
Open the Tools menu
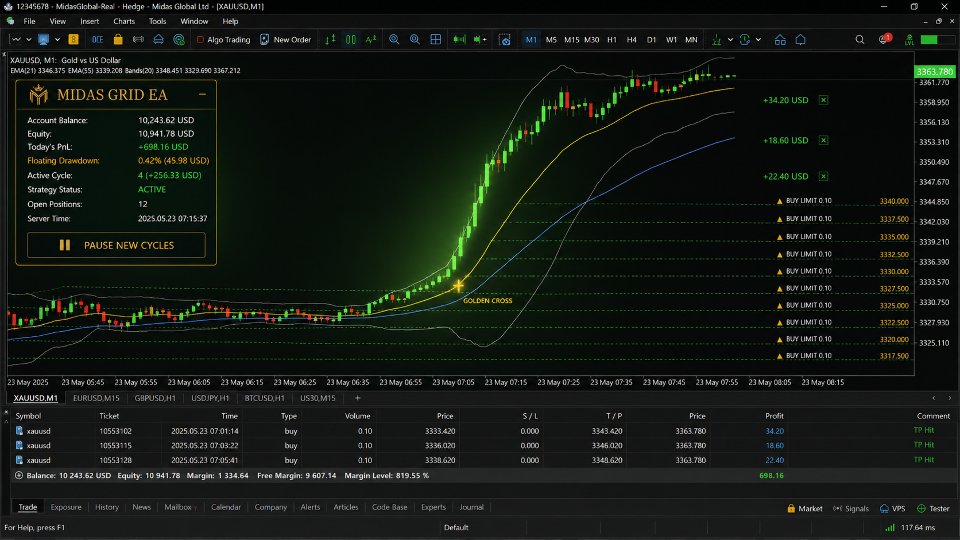[x=157, y=21]
